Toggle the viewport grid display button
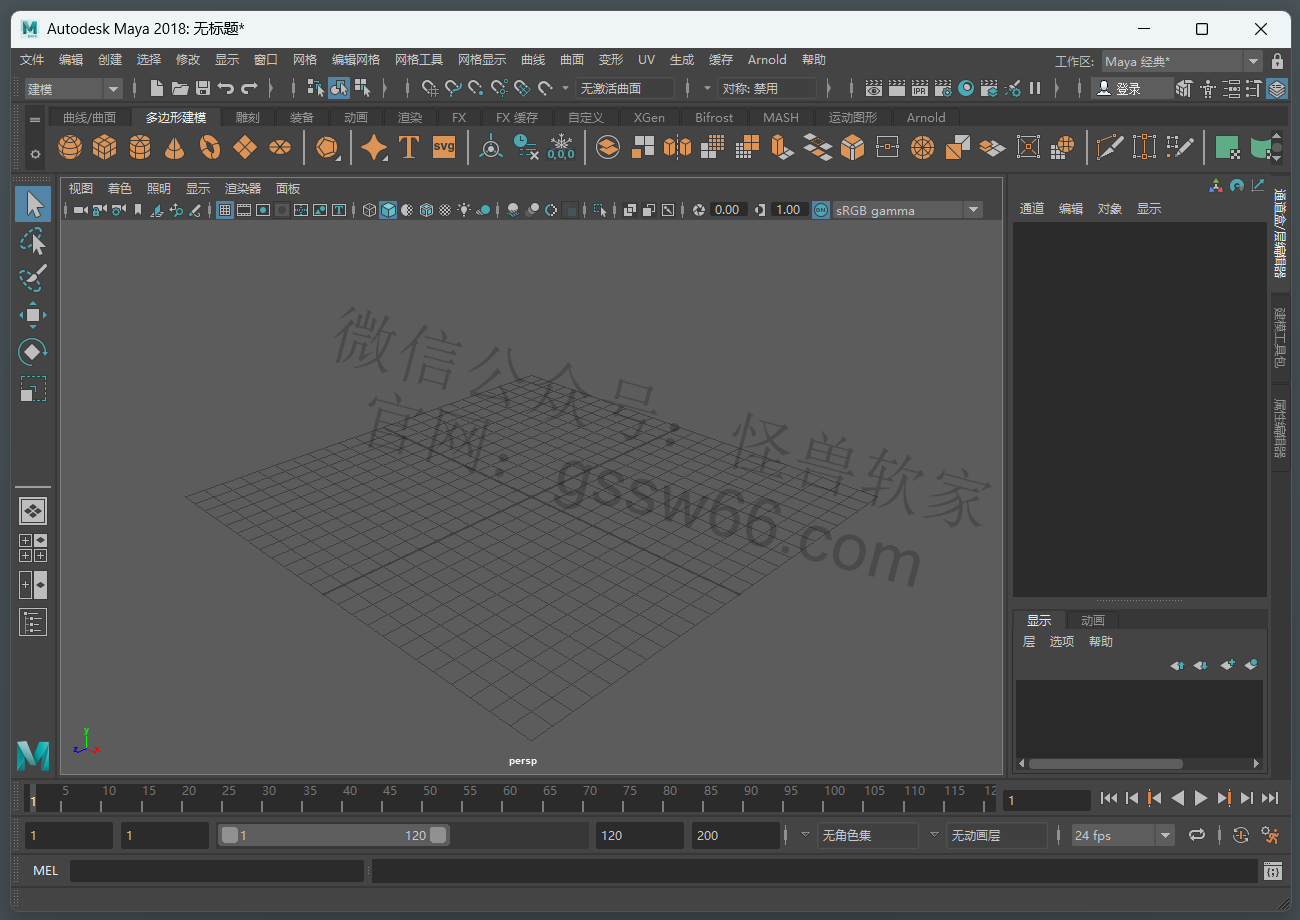Screen dimensions: 1300x920 tap(225, 210)
